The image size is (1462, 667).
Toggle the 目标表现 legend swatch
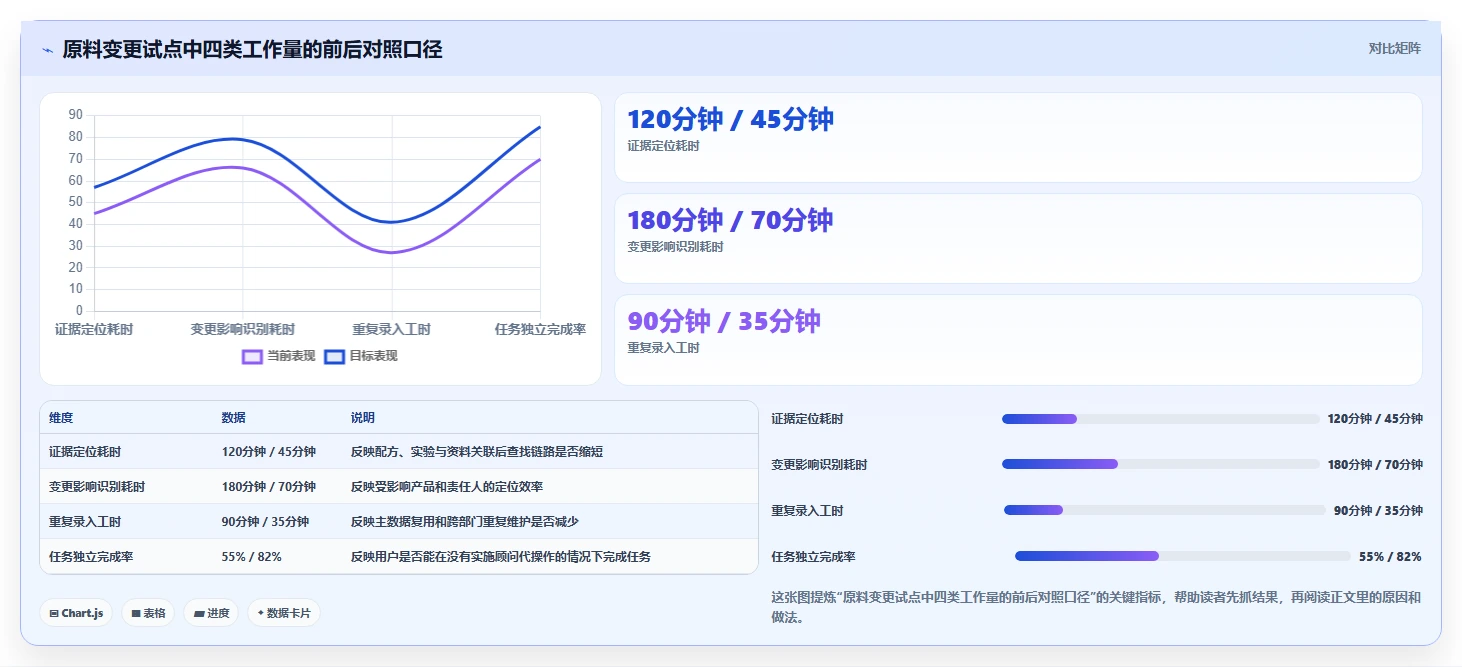[334, 356]
